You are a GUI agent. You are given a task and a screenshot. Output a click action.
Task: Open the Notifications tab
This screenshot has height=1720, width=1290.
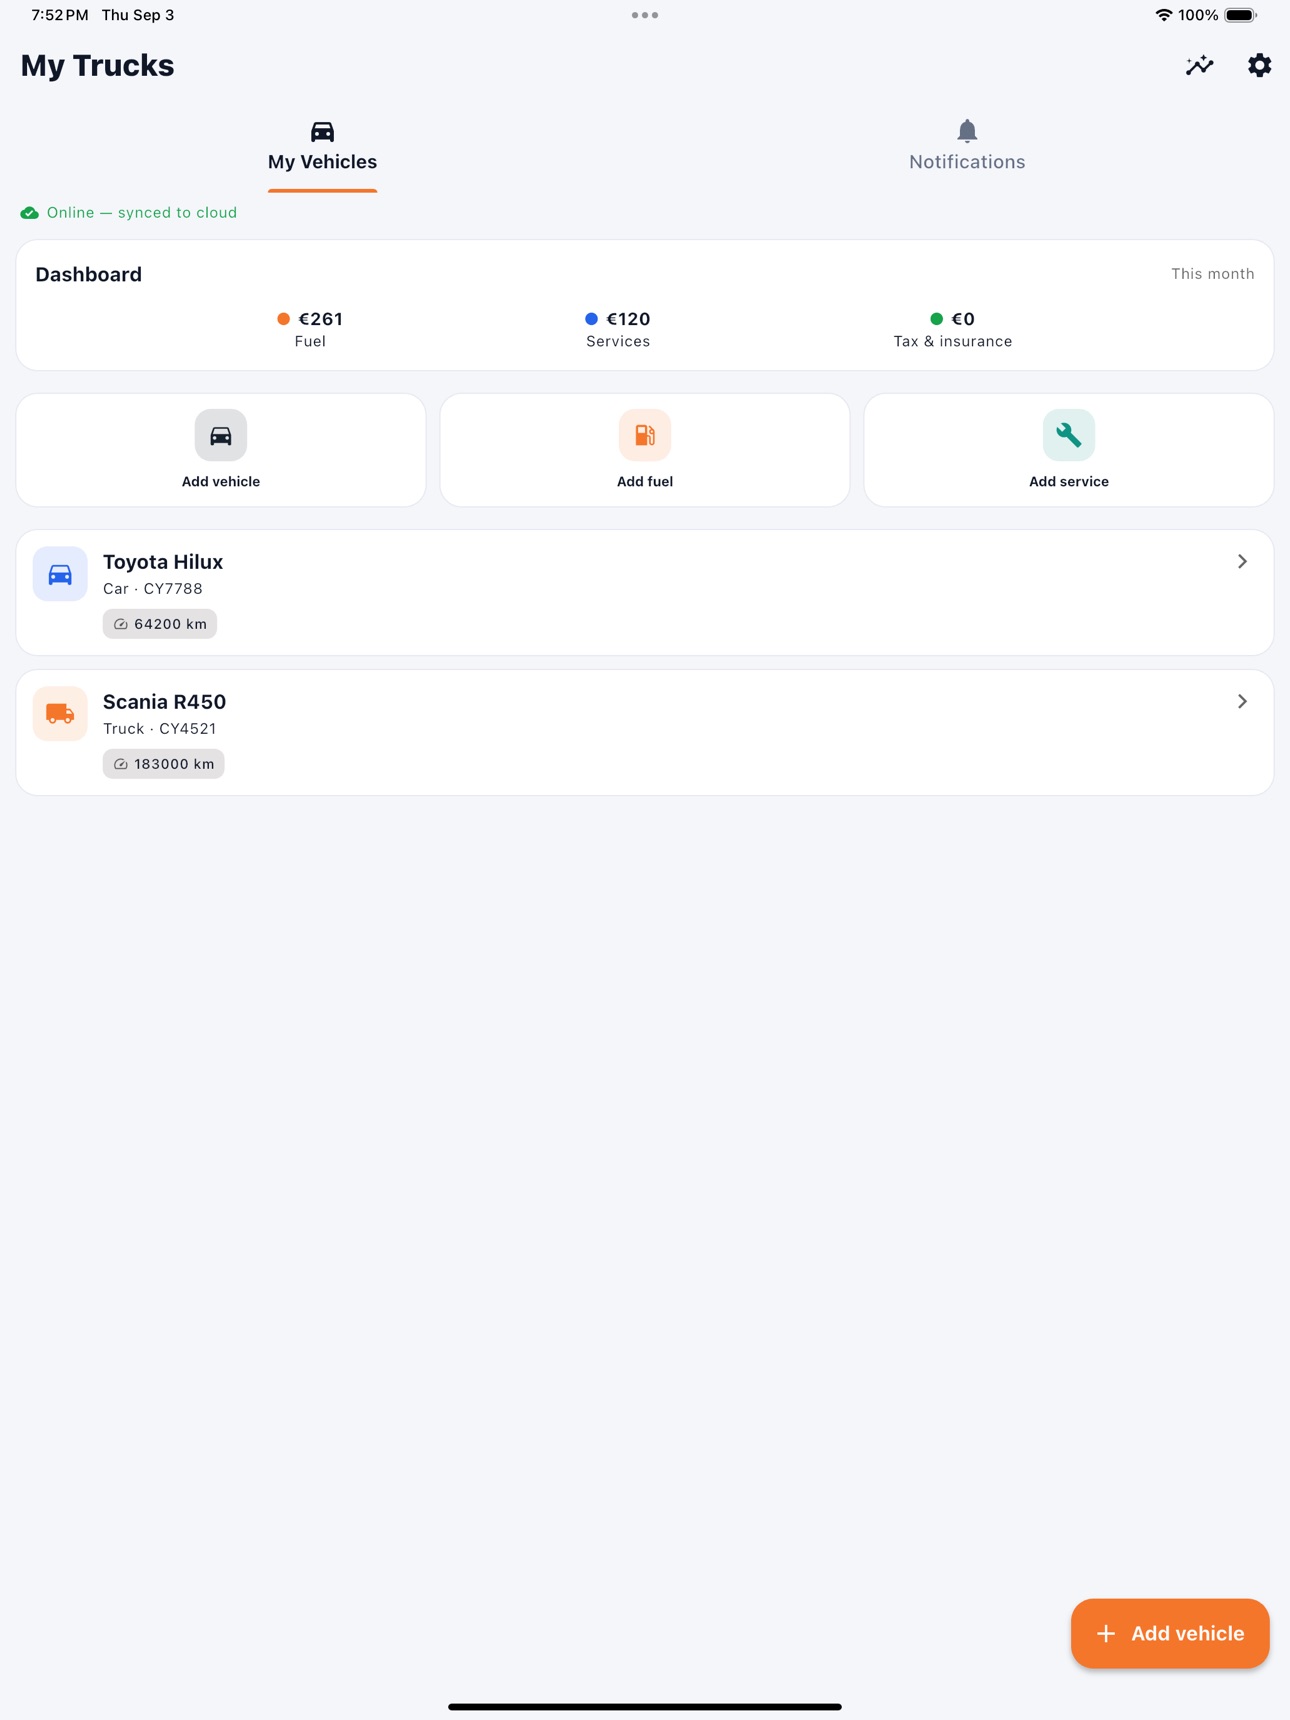click(967, 148)
